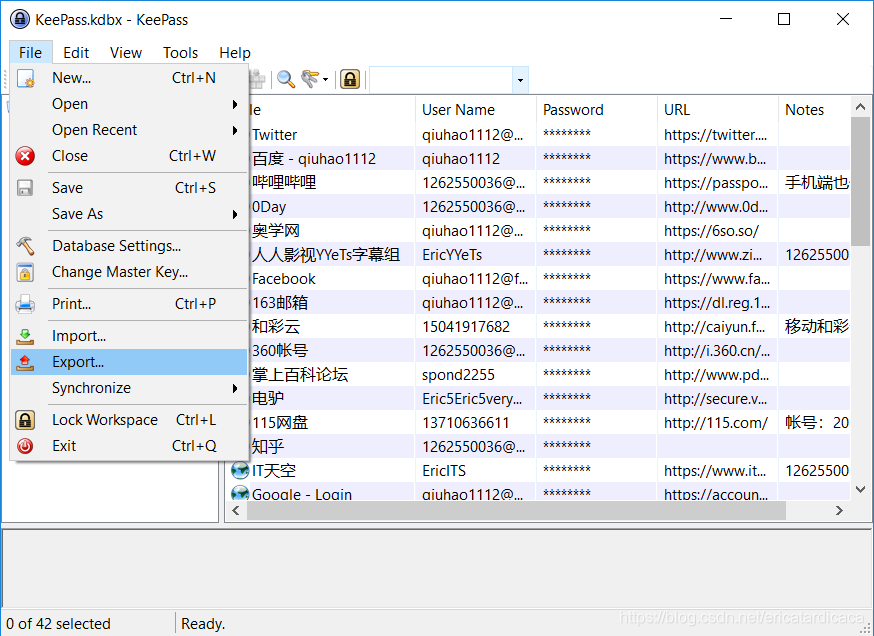Viewport: 874px width, 636px height.
Task: Choose Export... from the File menu
Action: coord(129,362)
